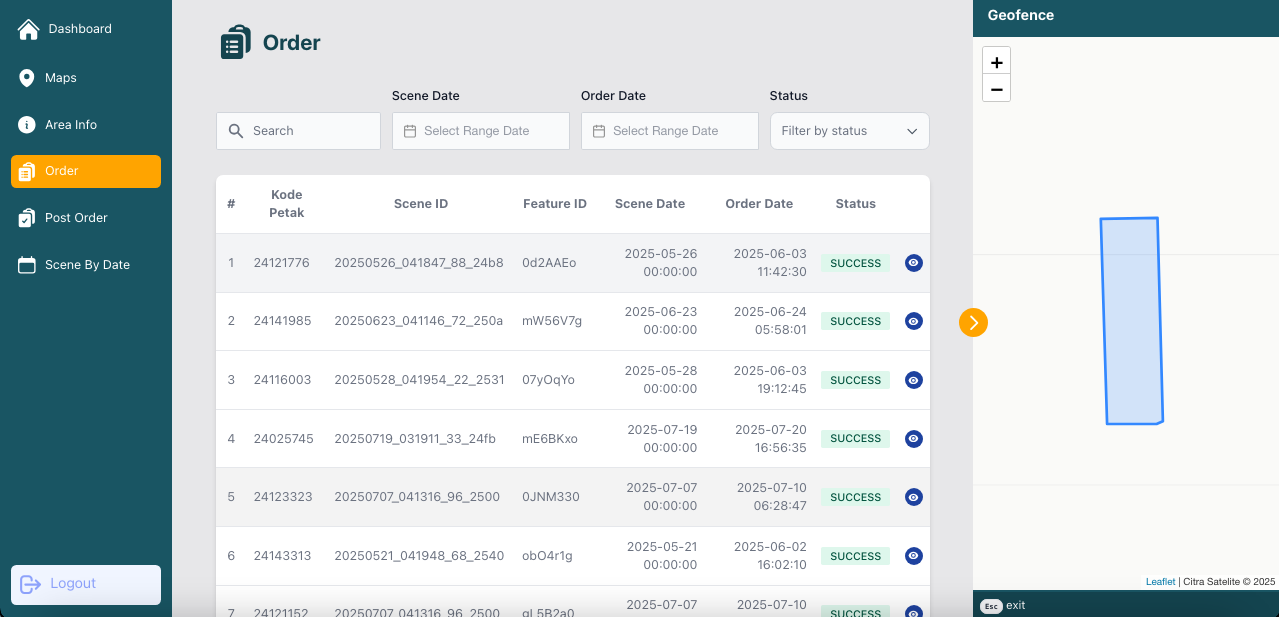
Task: Open the Scene Date range picker
Action: tap(480, 131)
